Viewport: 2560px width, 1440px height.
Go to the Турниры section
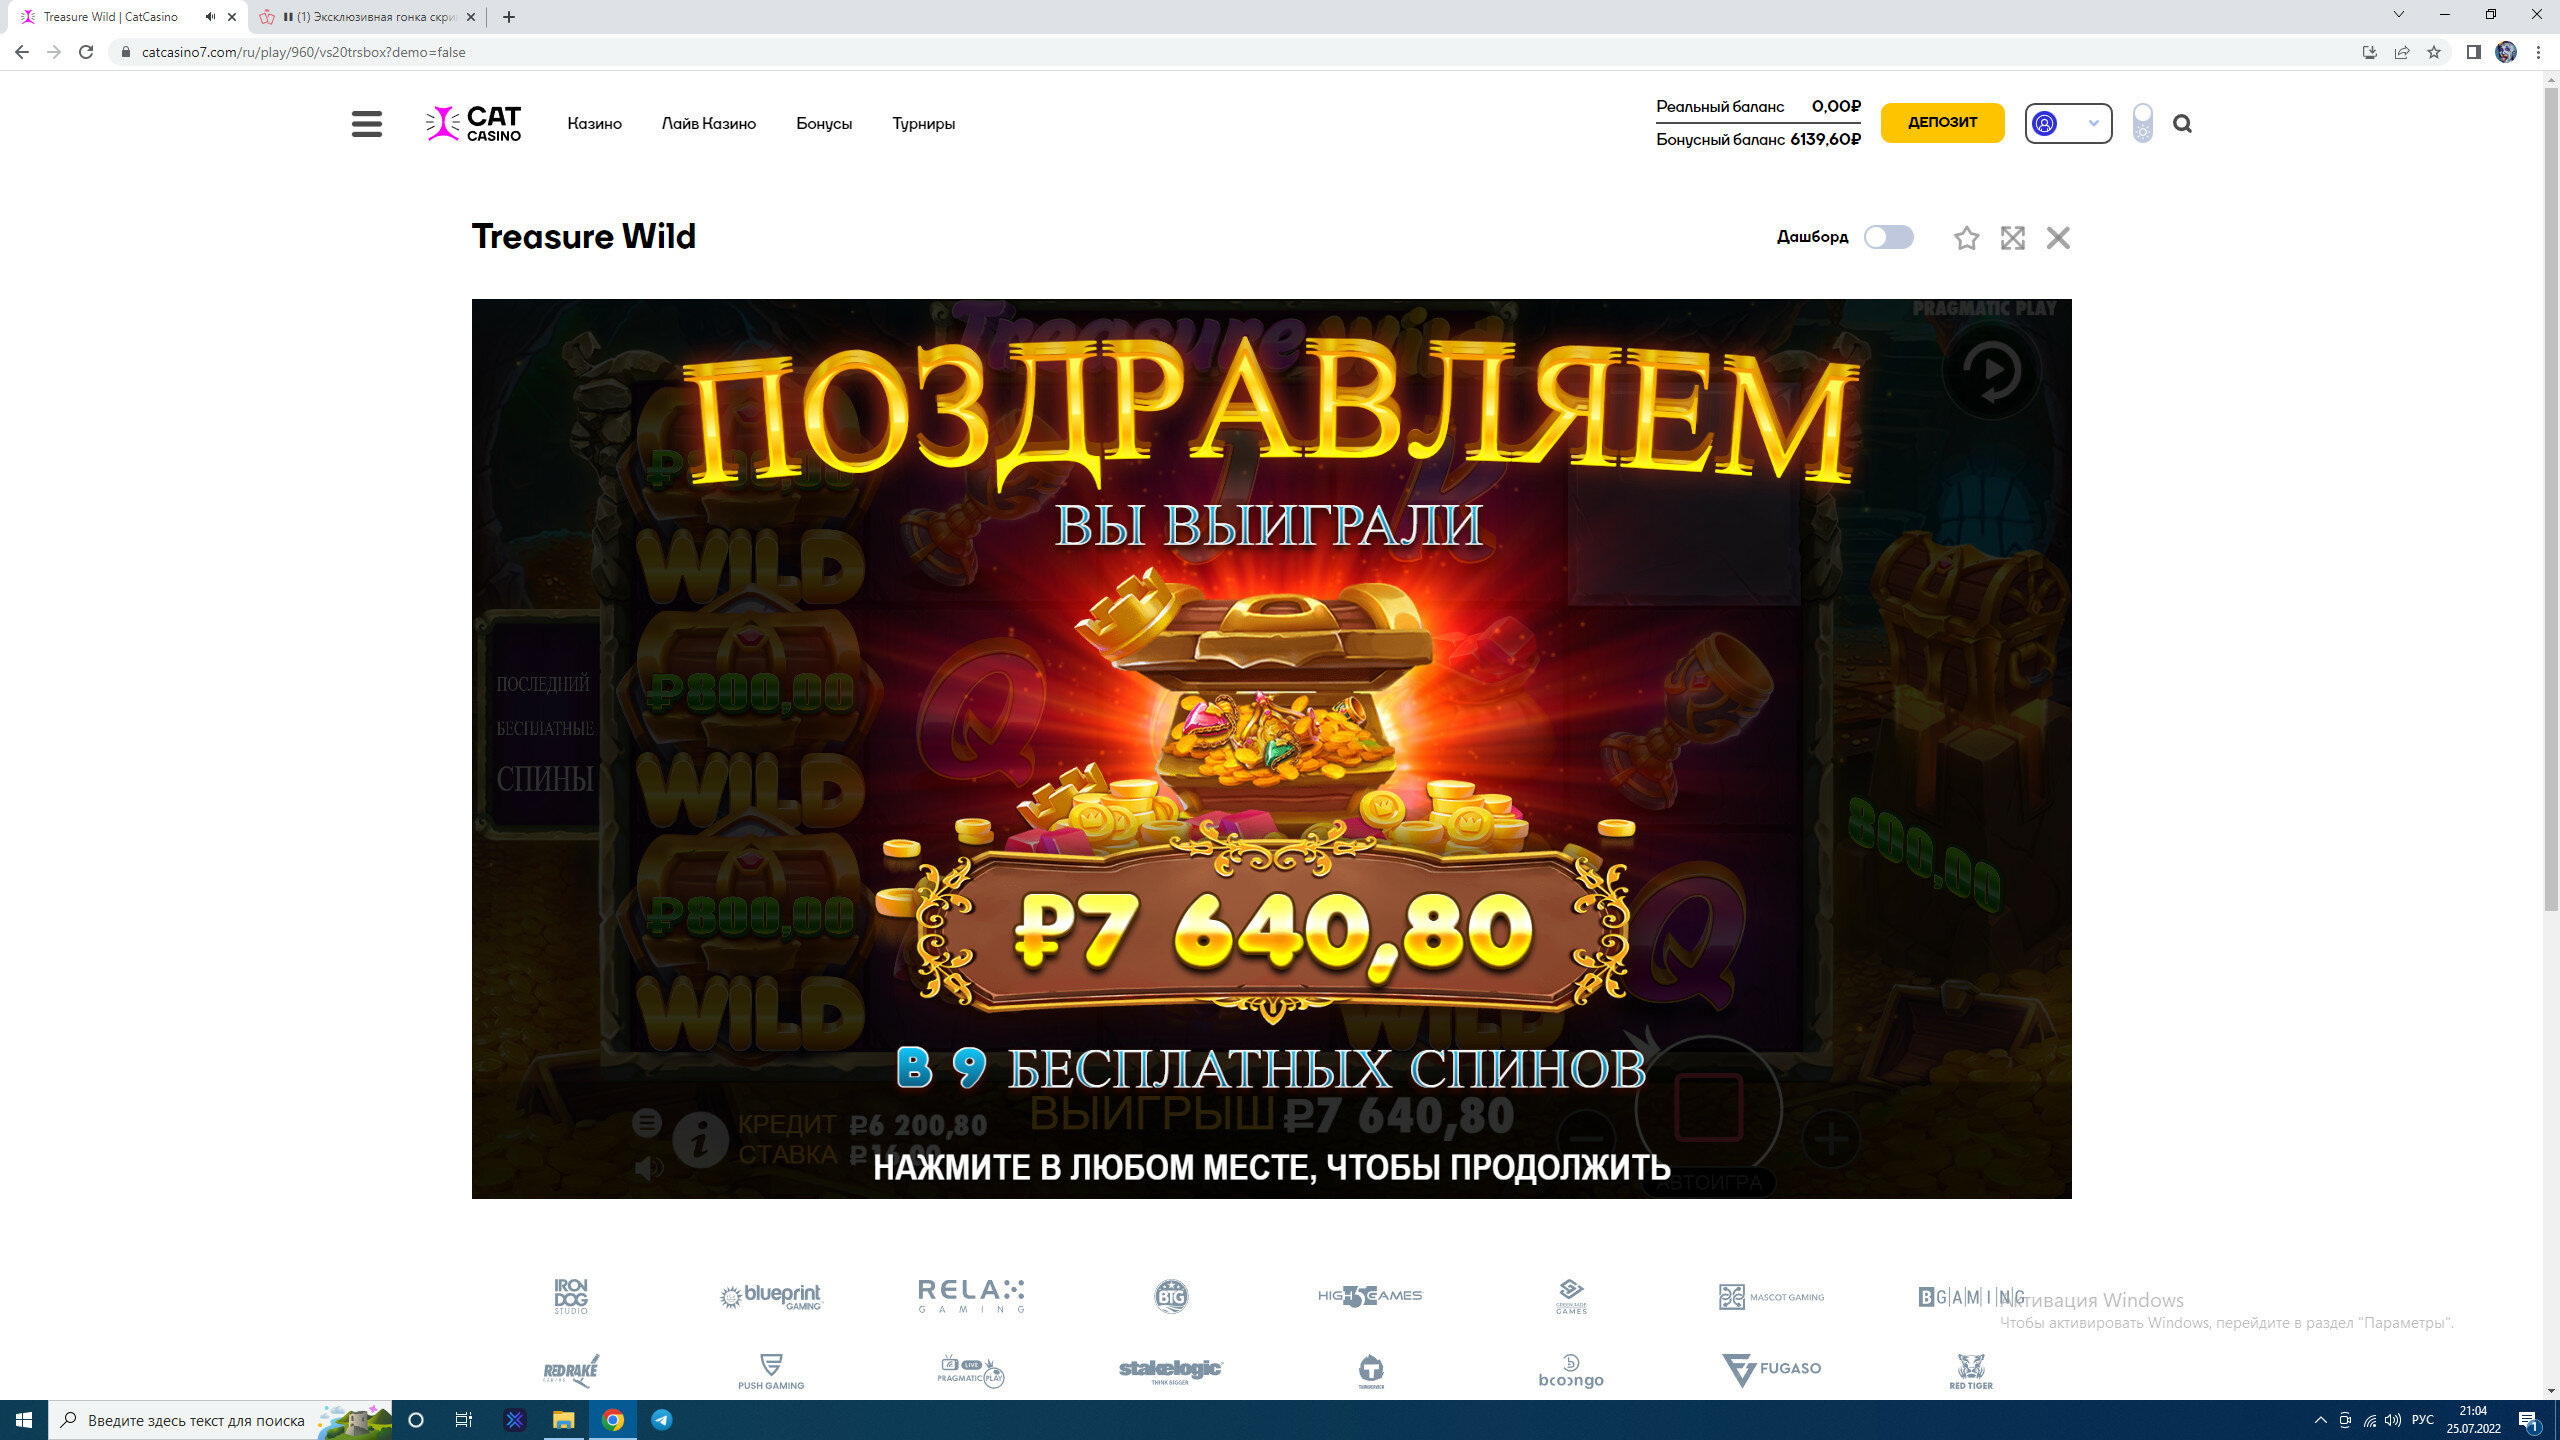tap(923, 124)
